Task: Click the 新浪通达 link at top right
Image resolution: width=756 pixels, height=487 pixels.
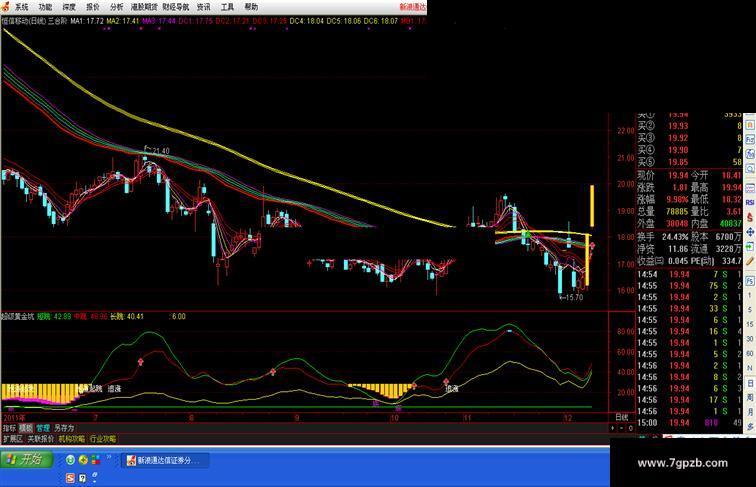Action: point(413,7)
